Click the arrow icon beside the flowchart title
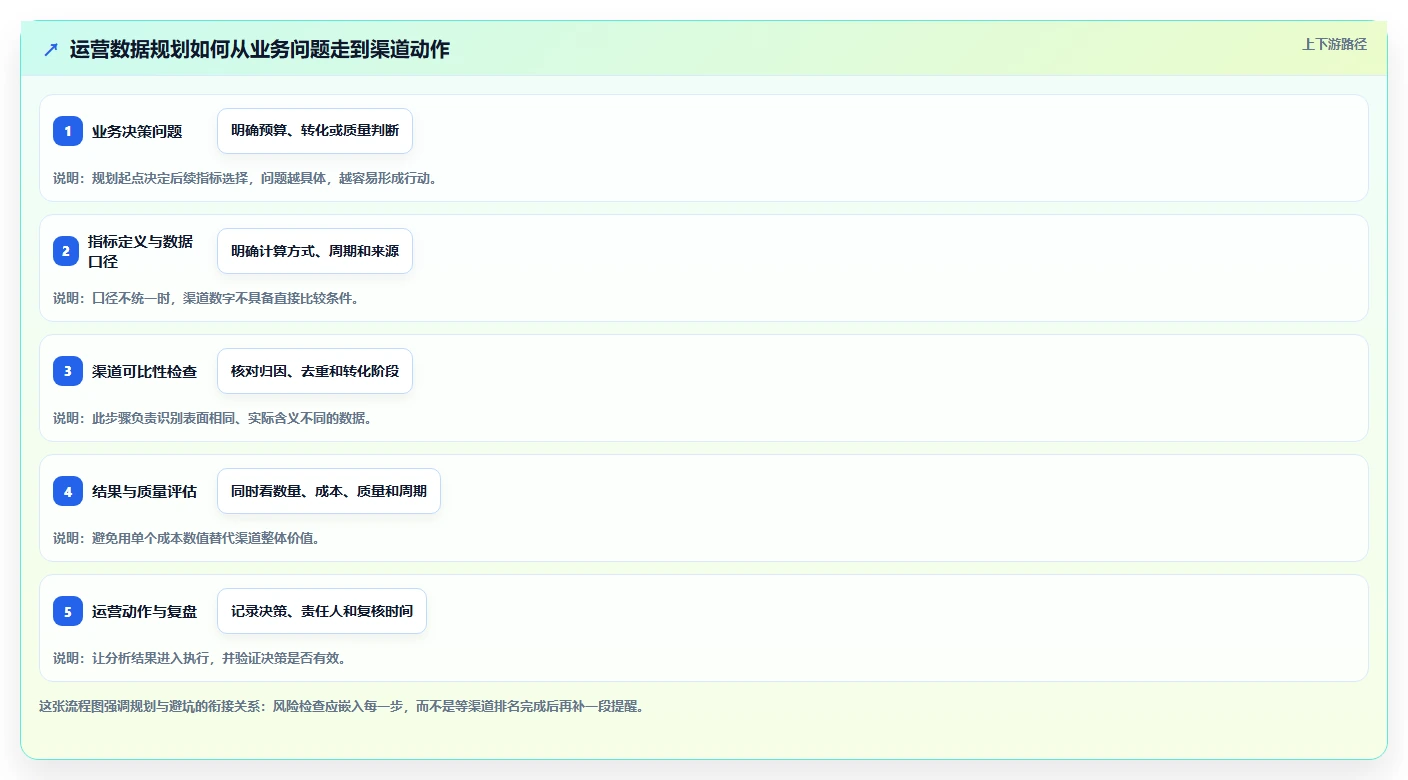Screen dimensions: 1408x780 click(x=51, y=50)
